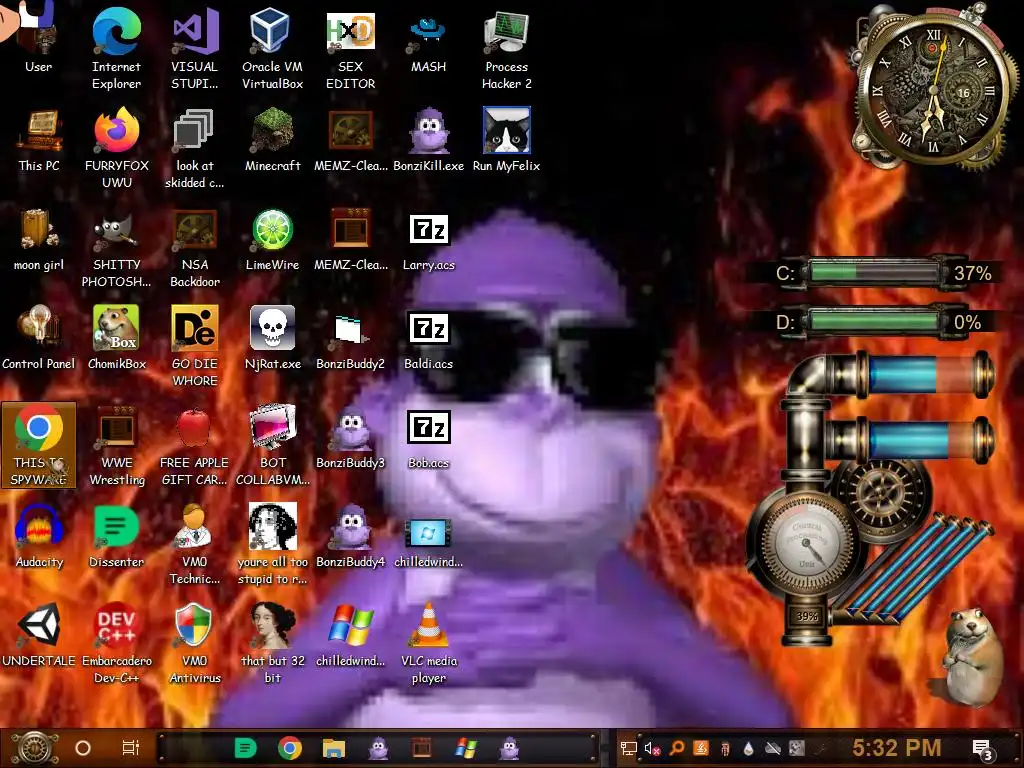Click the Run MyFelix cat icon
Viewport: 1024px width, 768px height.
pos(507,140)
